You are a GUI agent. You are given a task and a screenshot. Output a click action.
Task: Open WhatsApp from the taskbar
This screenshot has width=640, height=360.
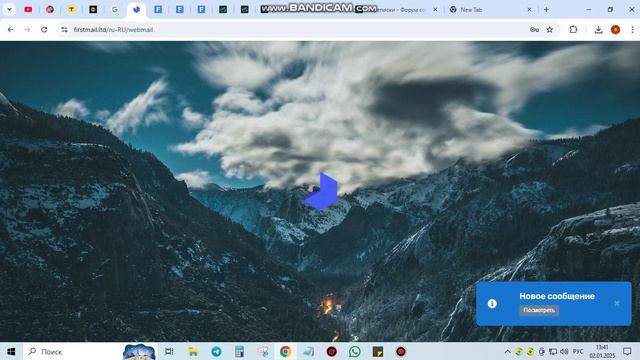point(355,351)
